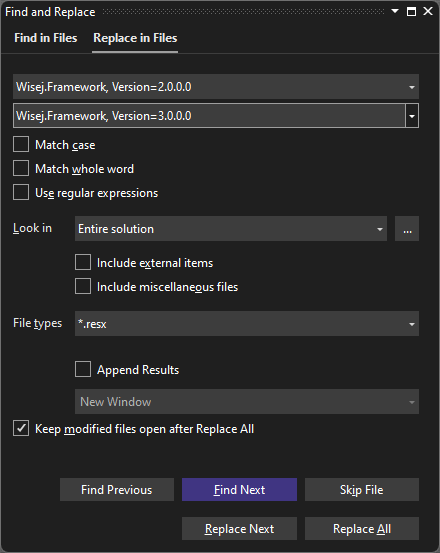Viewport: 440px width, 553px height.
Task: Click the browse folders ellipsis button
Action: 407,229
